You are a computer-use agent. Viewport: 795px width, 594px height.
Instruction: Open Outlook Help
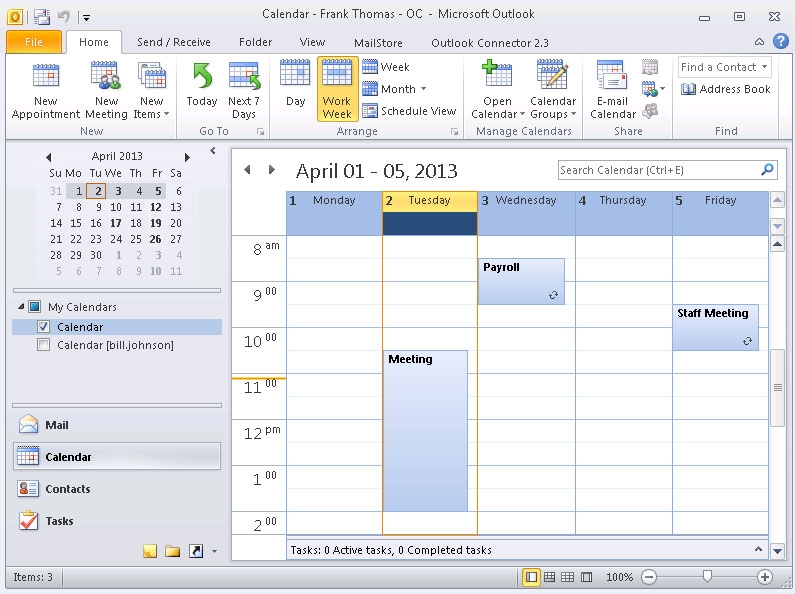[x=781, y=42]
